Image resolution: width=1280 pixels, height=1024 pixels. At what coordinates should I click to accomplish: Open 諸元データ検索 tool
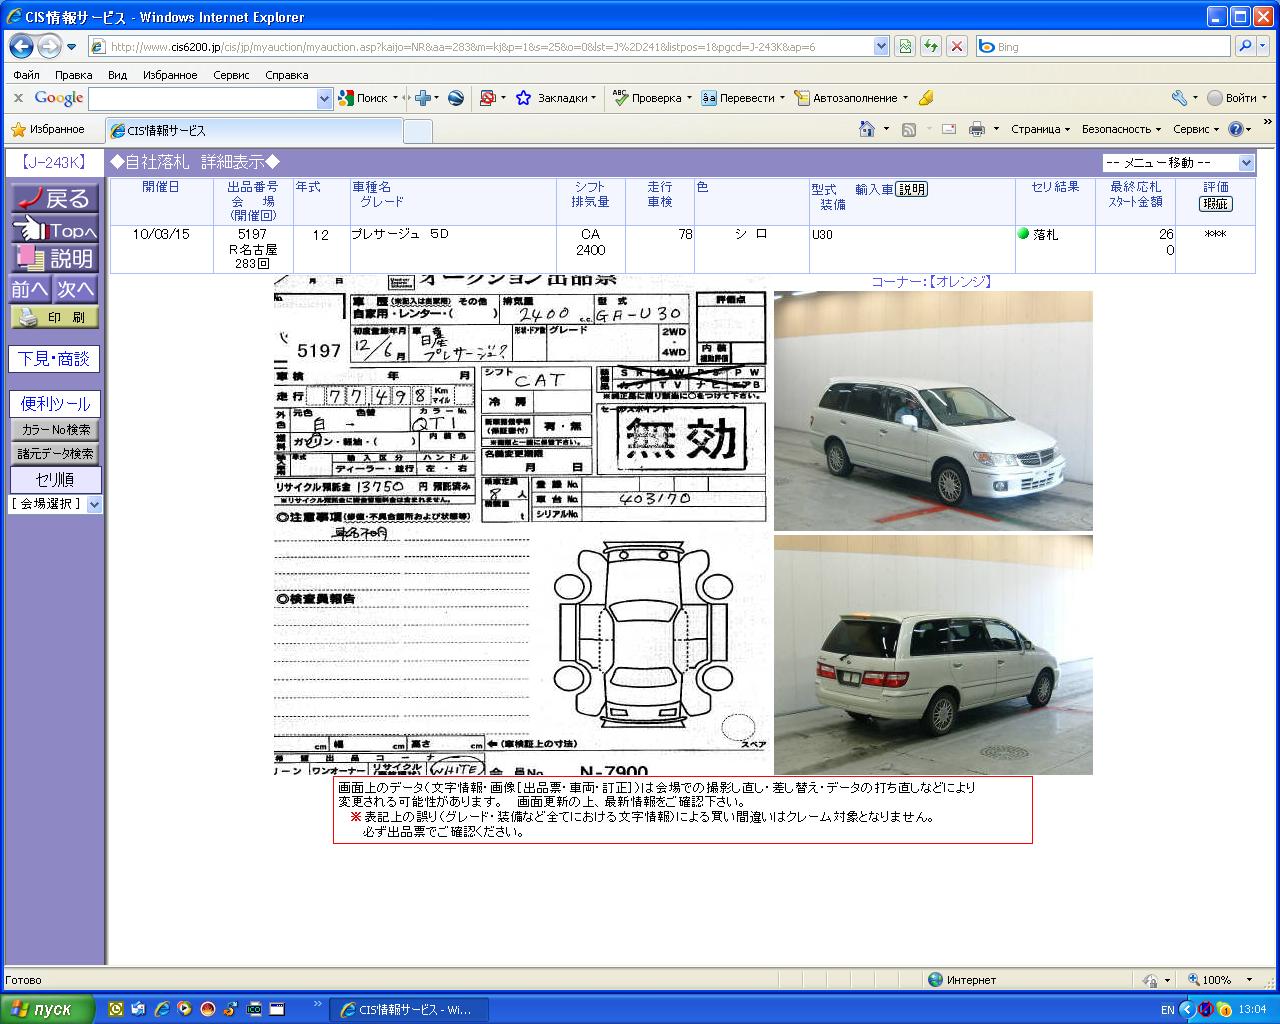point(55,454)
